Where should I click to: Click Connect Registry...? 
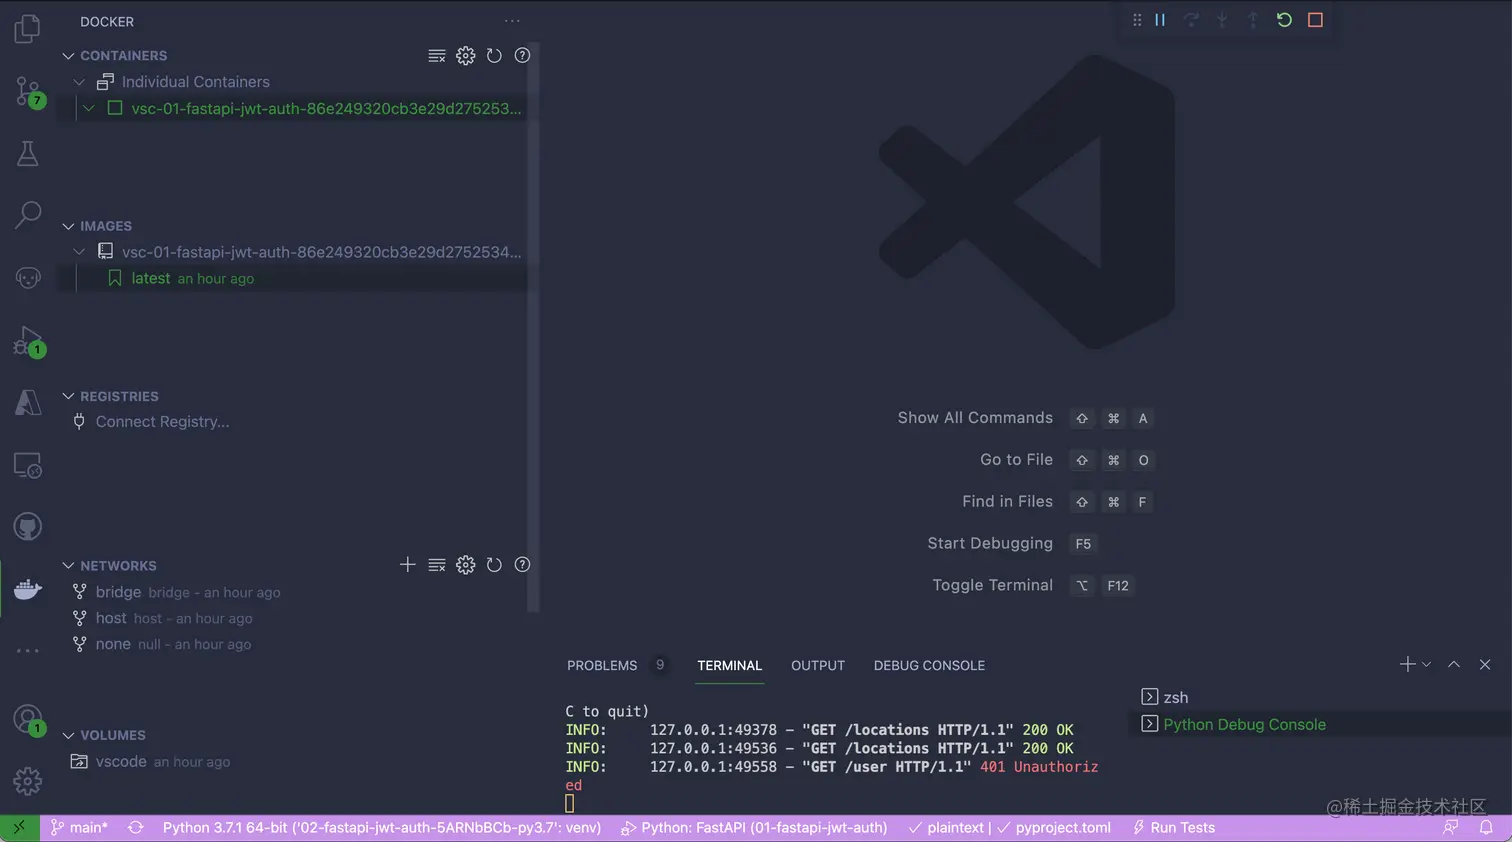[x=162, y=421]
